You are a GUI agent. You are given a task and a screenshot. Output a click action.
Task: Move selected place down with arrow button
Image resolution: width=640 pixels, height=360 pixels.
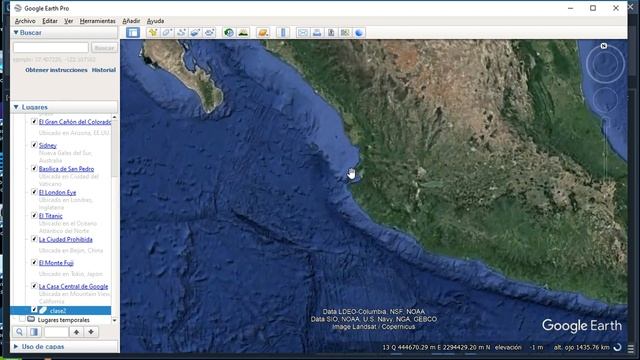click(91, 332)
